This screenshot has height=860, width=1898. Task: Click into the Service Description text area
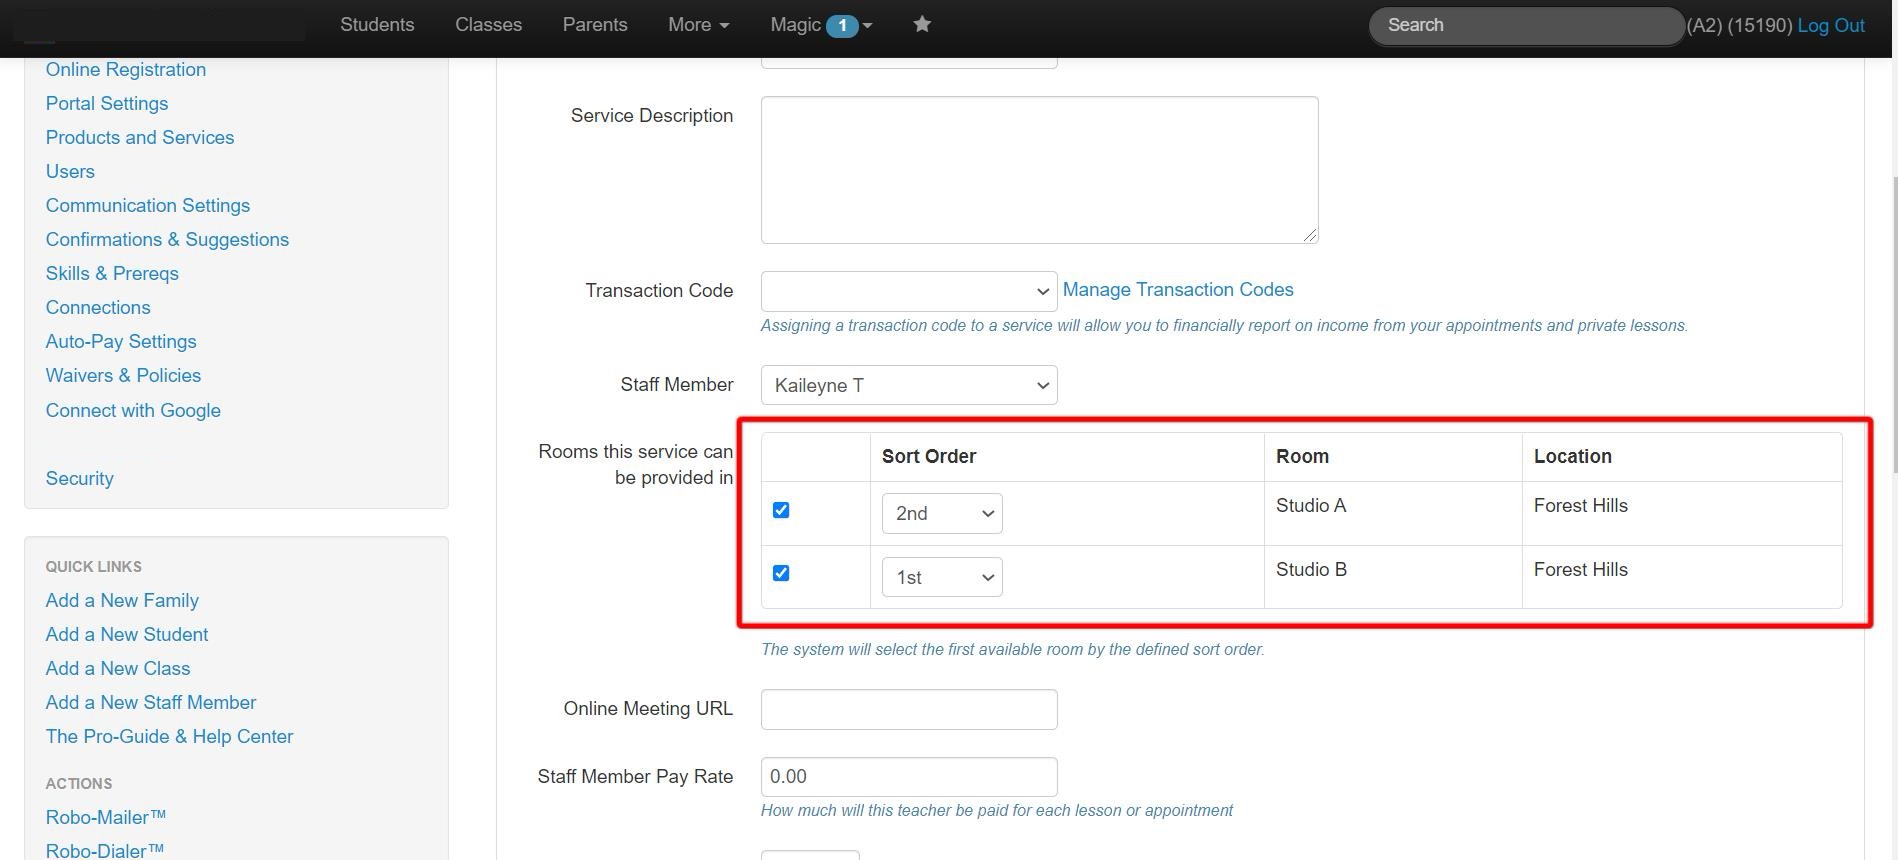[1039, 170]
